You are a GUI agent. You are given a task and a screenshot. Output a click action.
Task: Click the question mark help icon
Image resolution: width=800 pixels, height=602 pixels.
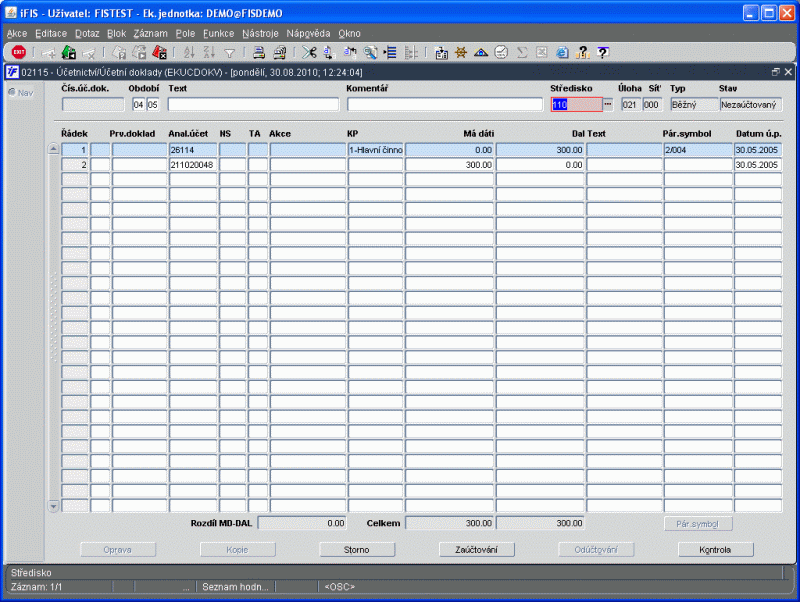point(603,52)
